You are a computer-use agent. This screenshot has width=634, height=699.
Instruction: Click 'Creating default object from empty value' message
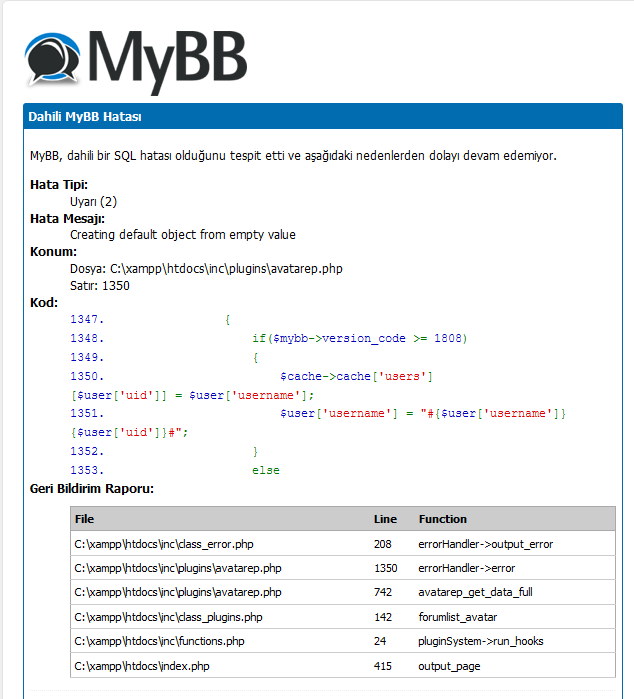pos(183,234)
